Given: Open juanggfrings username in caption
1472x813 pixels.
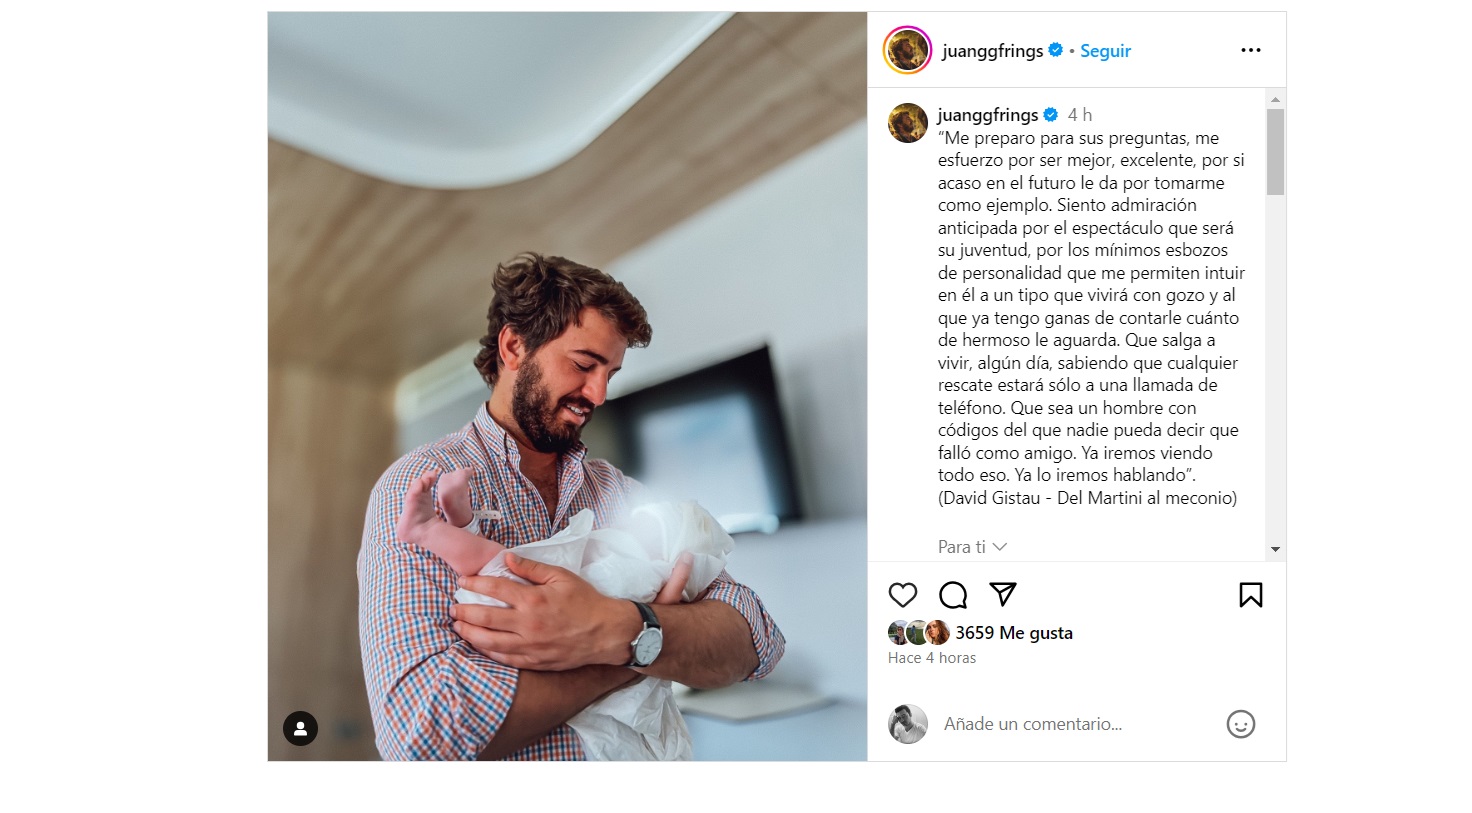Looking at the screenshot, I should [988, 115].
